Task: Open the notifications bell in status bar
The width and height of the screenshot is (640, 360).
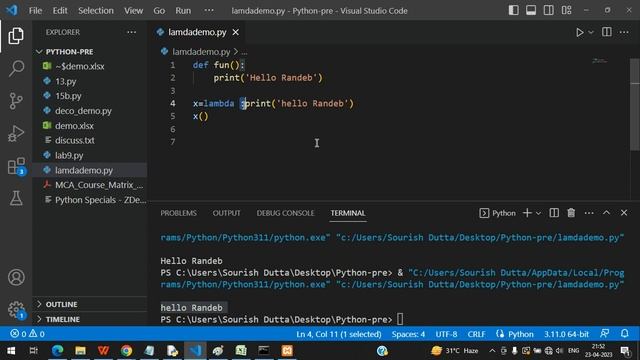Action: point(624,334)
